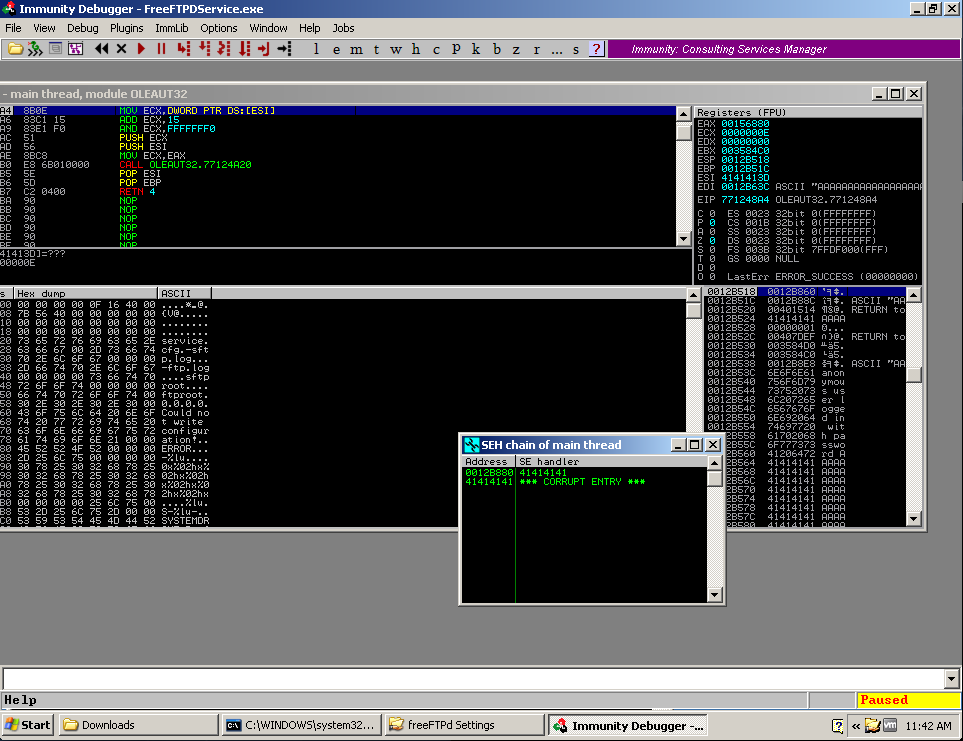The height and width of the screenshot is (741, 963).
Task: Click the ASCII column header in dump pane
Action: [x=184, y=293]
